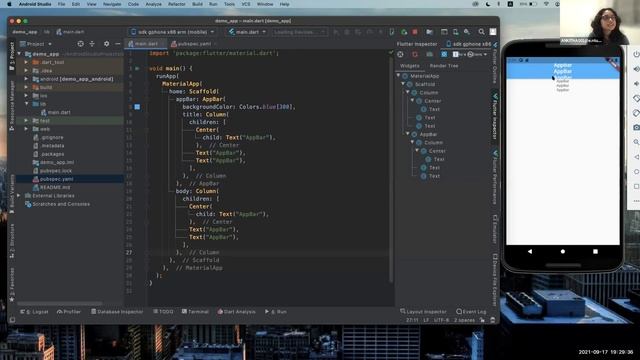Image resolution: width=640 pixels, height=360 pixels.
Task: Collapse the demo_app root folder
Action: pos(19,54)
